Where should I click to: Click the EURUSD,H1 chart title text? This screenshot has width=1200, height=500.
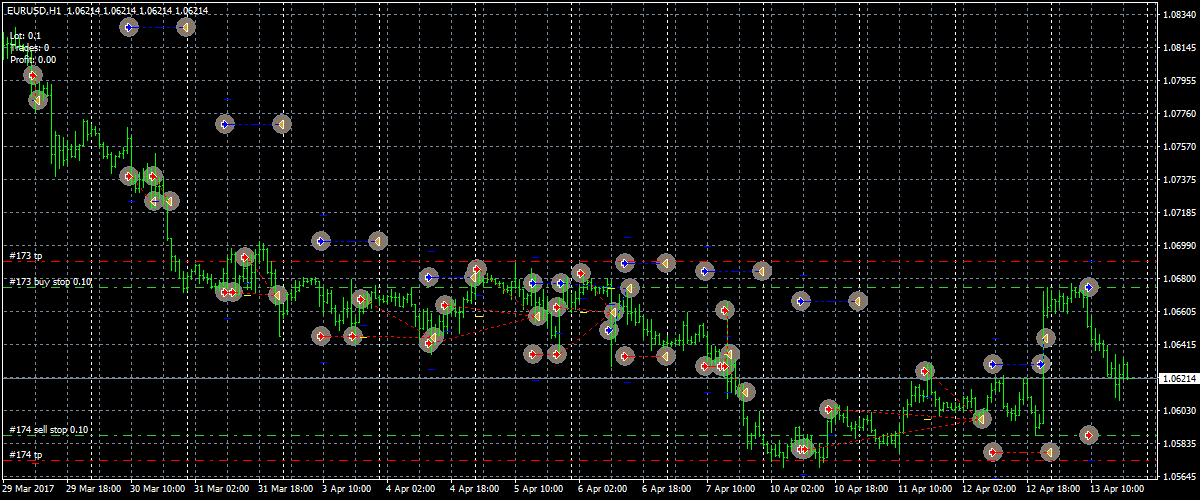pos(32,10)
